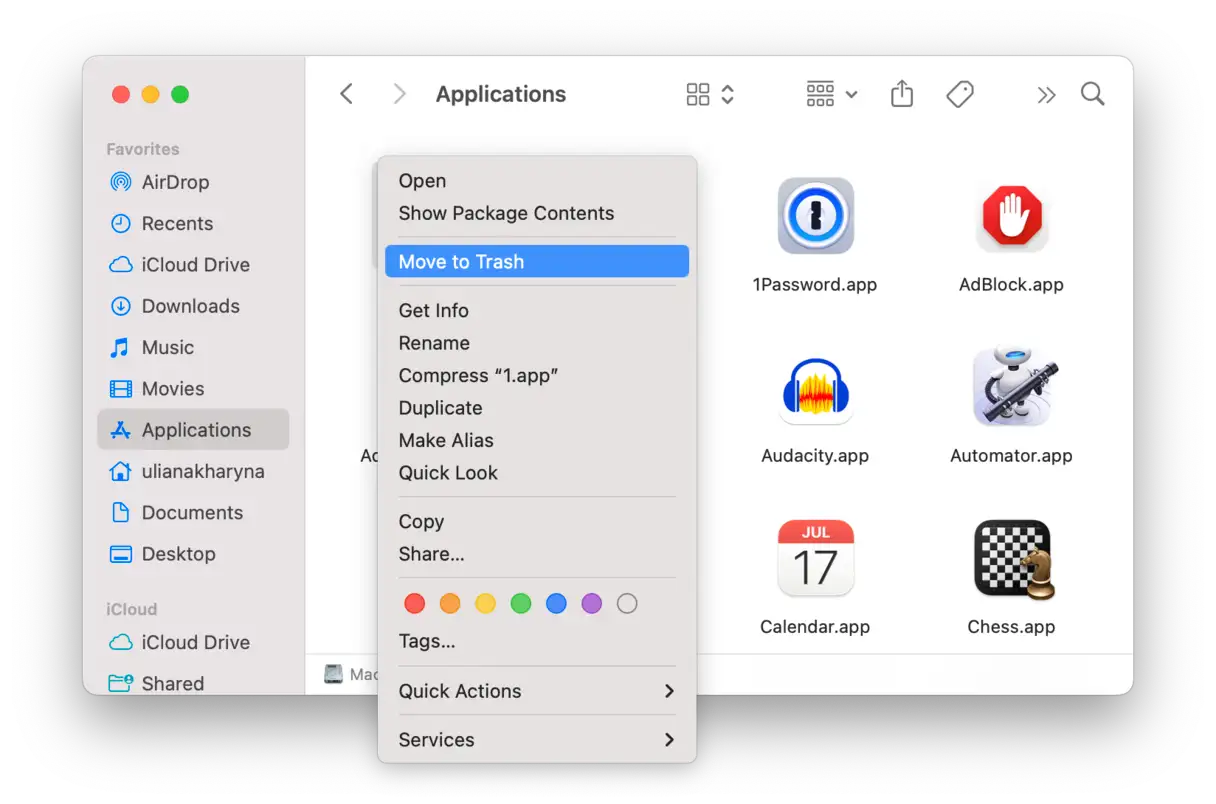The image size is (1216, 804).
Task: Click the Tag icon in toolbar
Action: click(x=960, y=94)
